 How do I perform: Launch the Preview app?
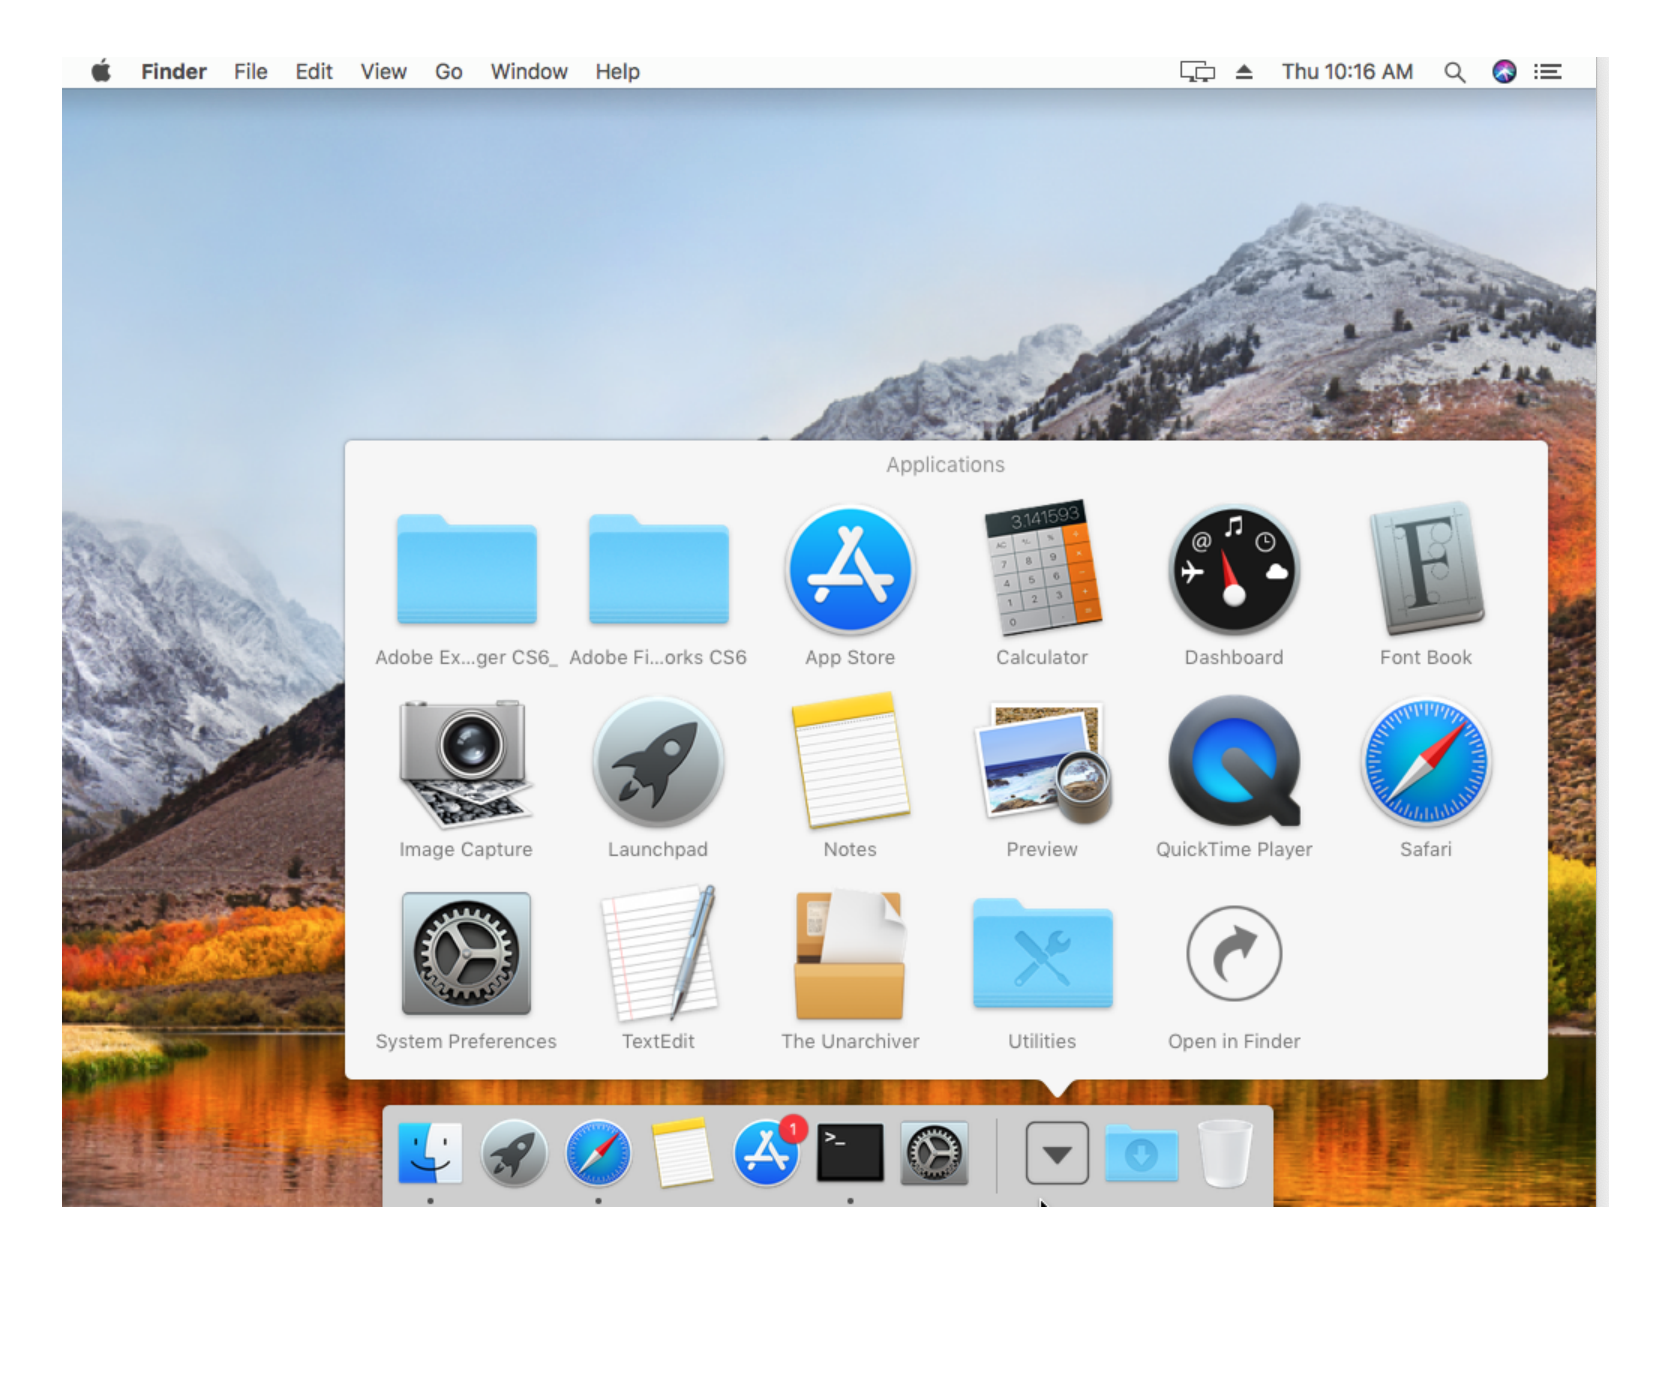click(1042, 762)
